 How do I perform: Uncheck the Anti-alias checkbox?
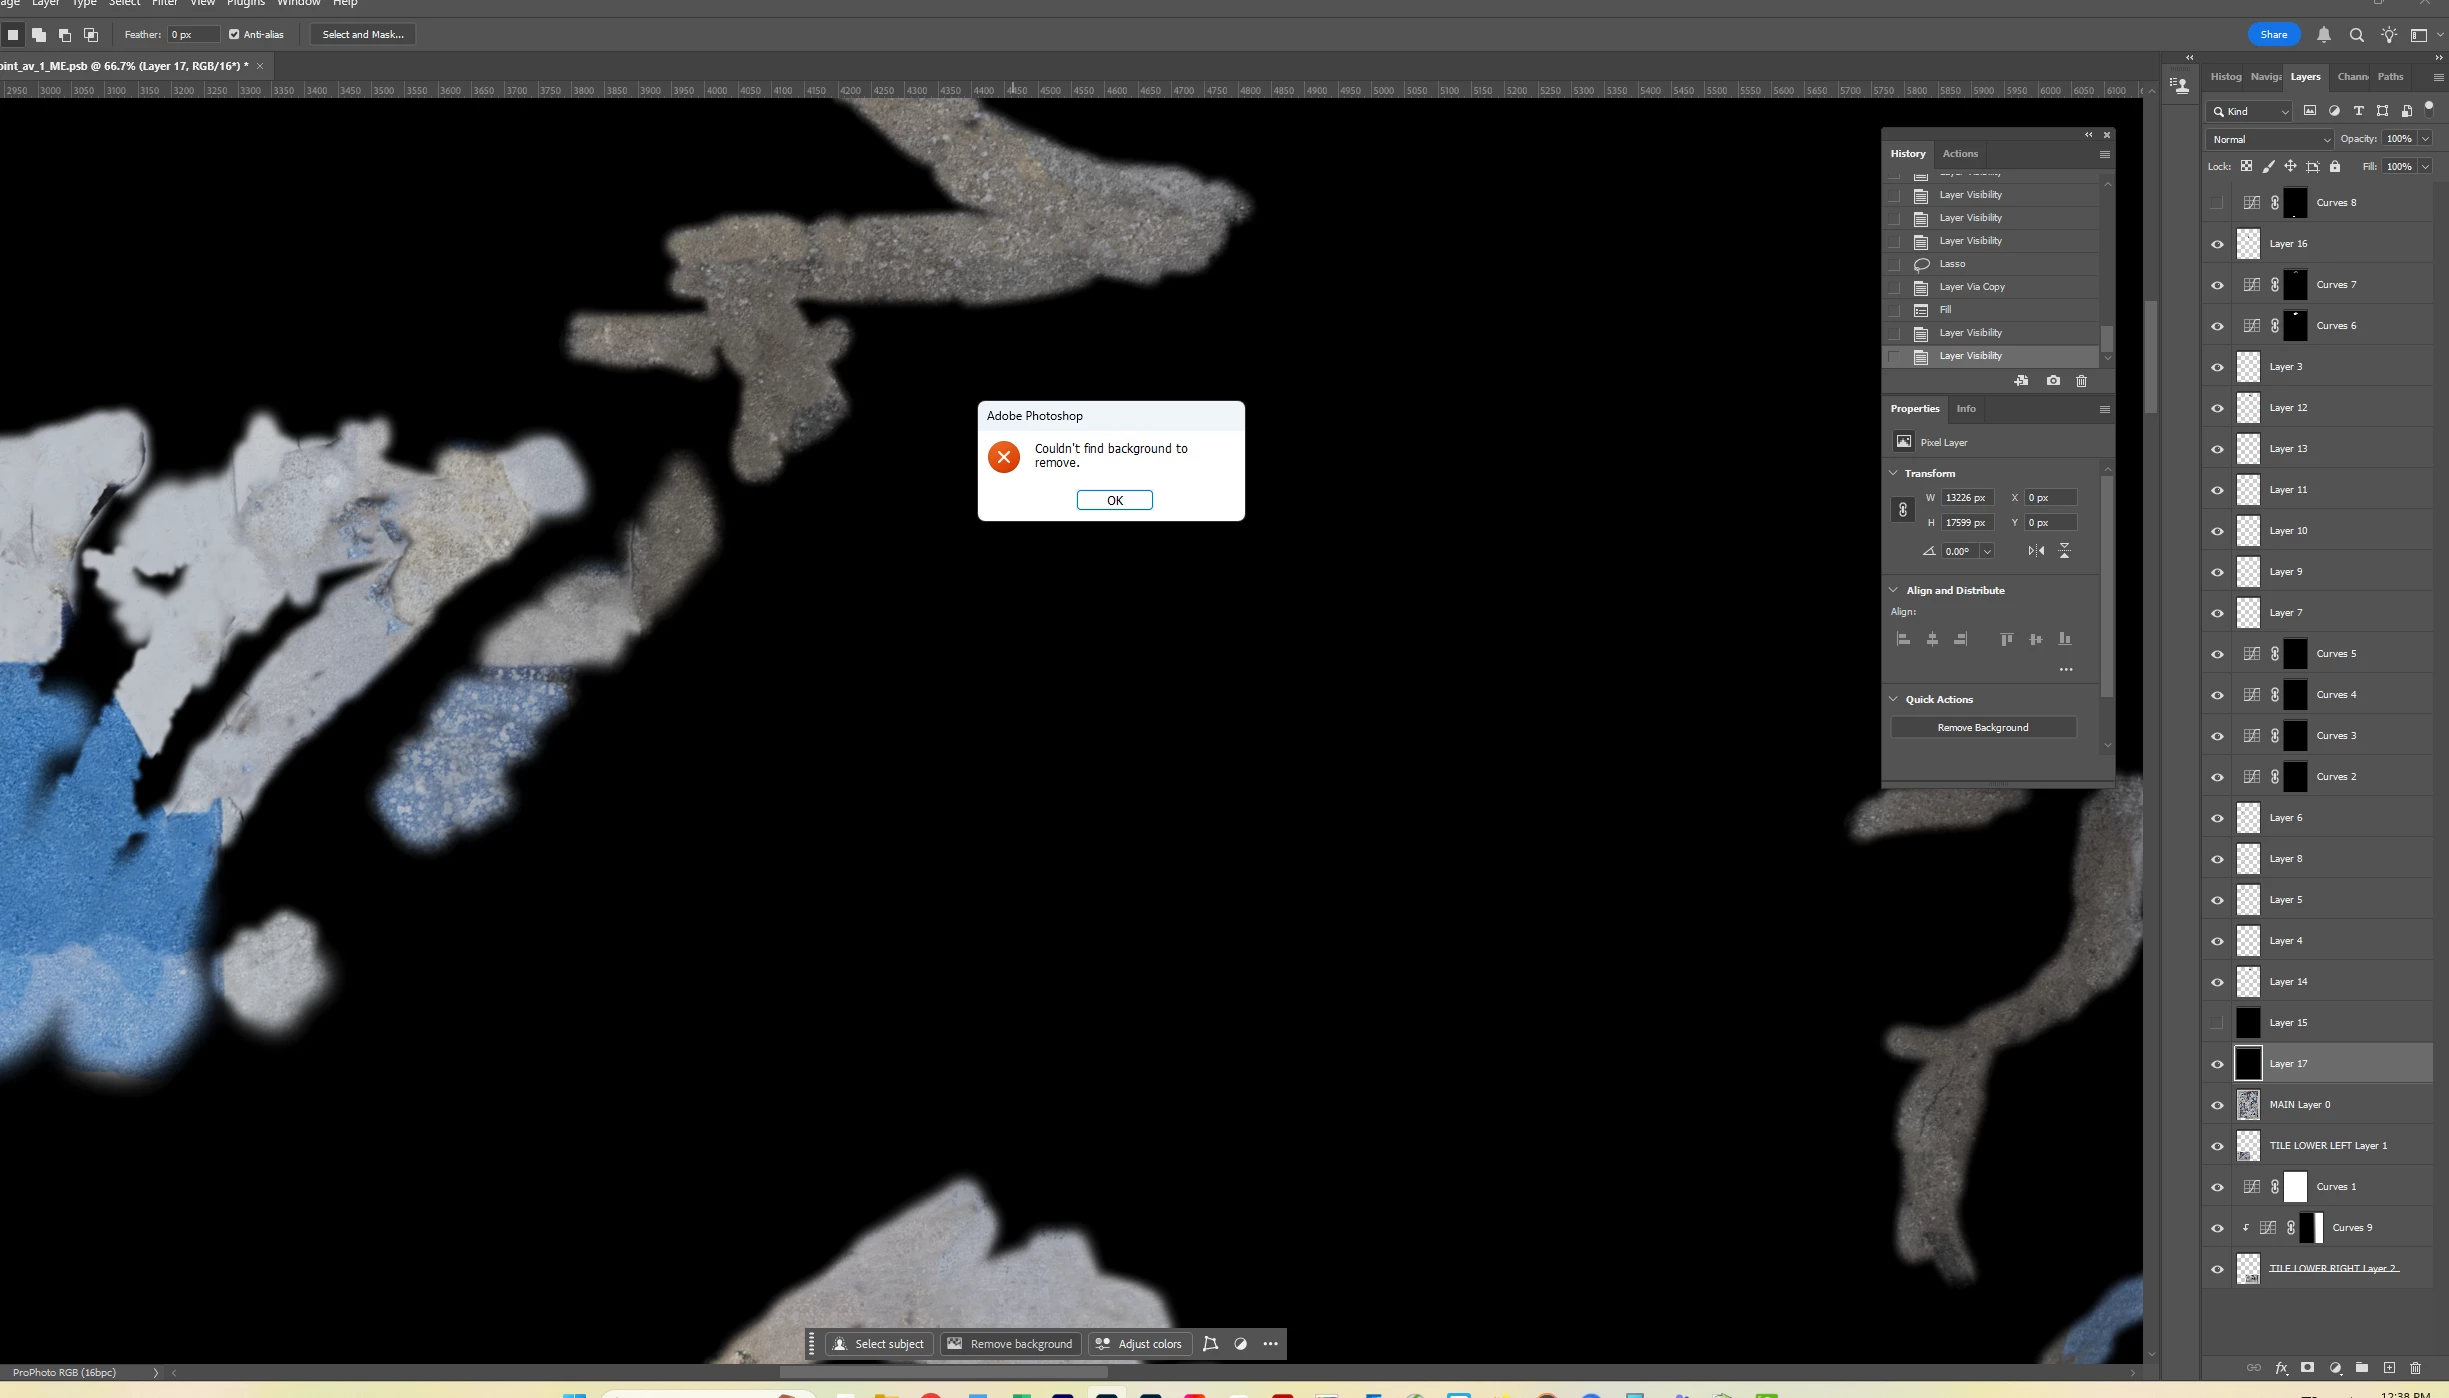[x=234, y=35]
